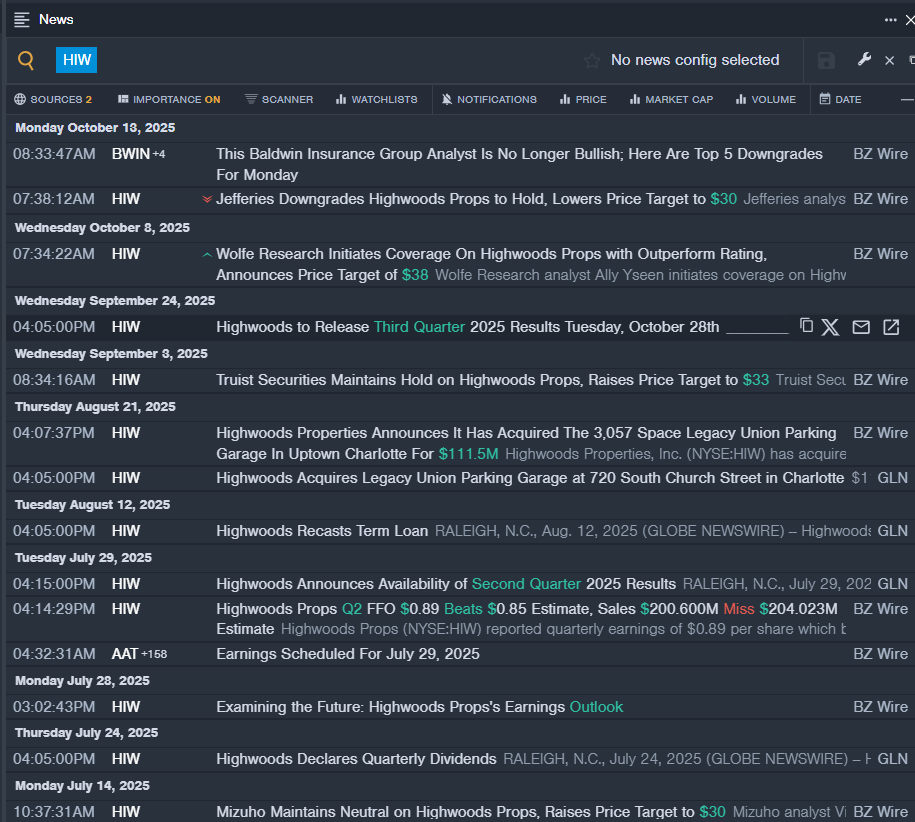This screenshot has height=822, width=915.
Task: Star the news config as favorite
Action: coord(592,61)
